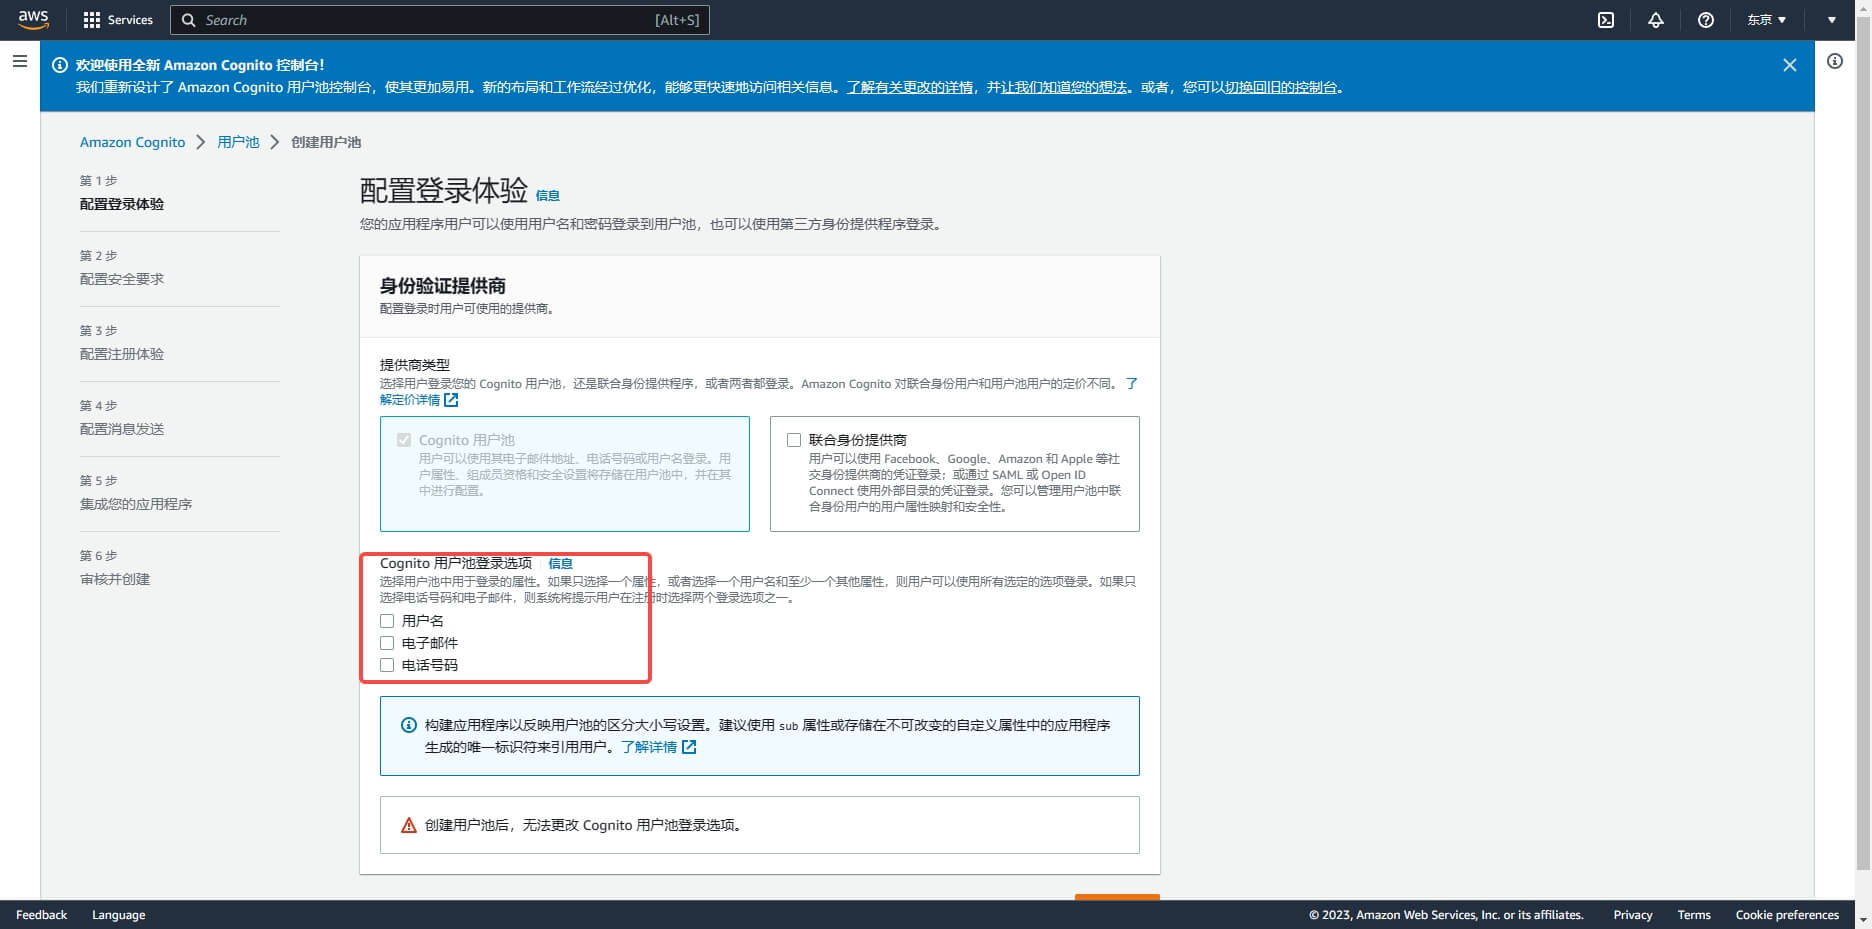1872x929 pixels.
Task: Go to 用户池 in the breadcrumb
Action: tap(238, 142)
